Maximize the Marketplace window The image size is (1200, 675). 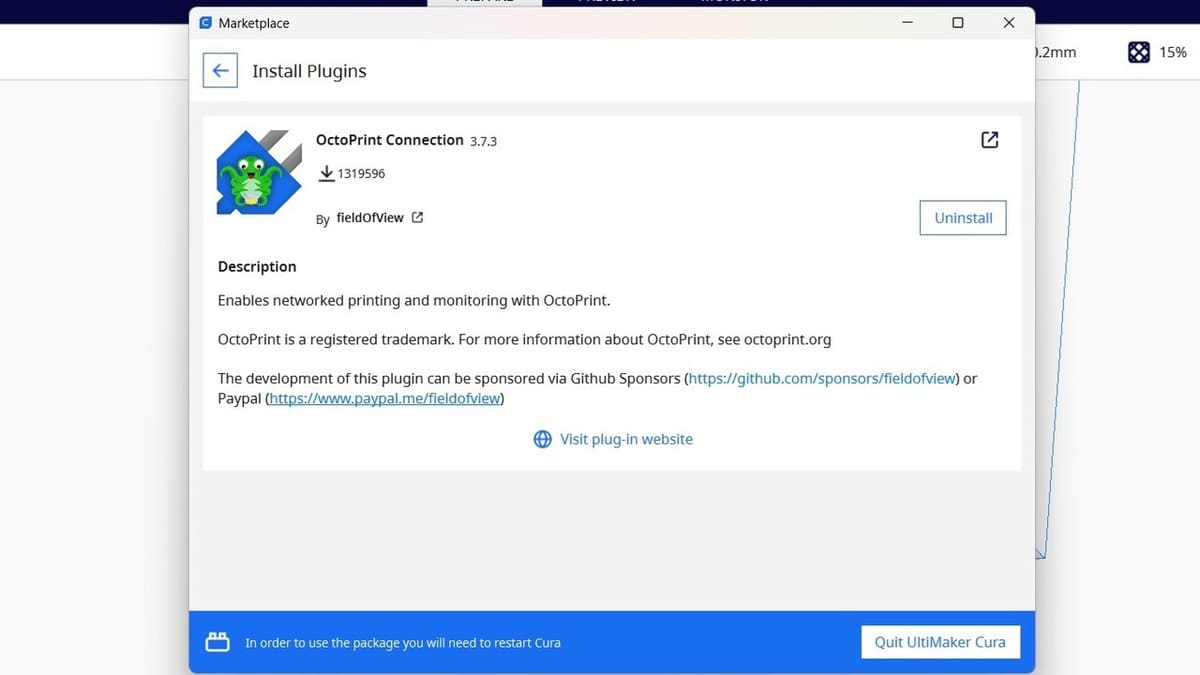click(x=957, y=23)
